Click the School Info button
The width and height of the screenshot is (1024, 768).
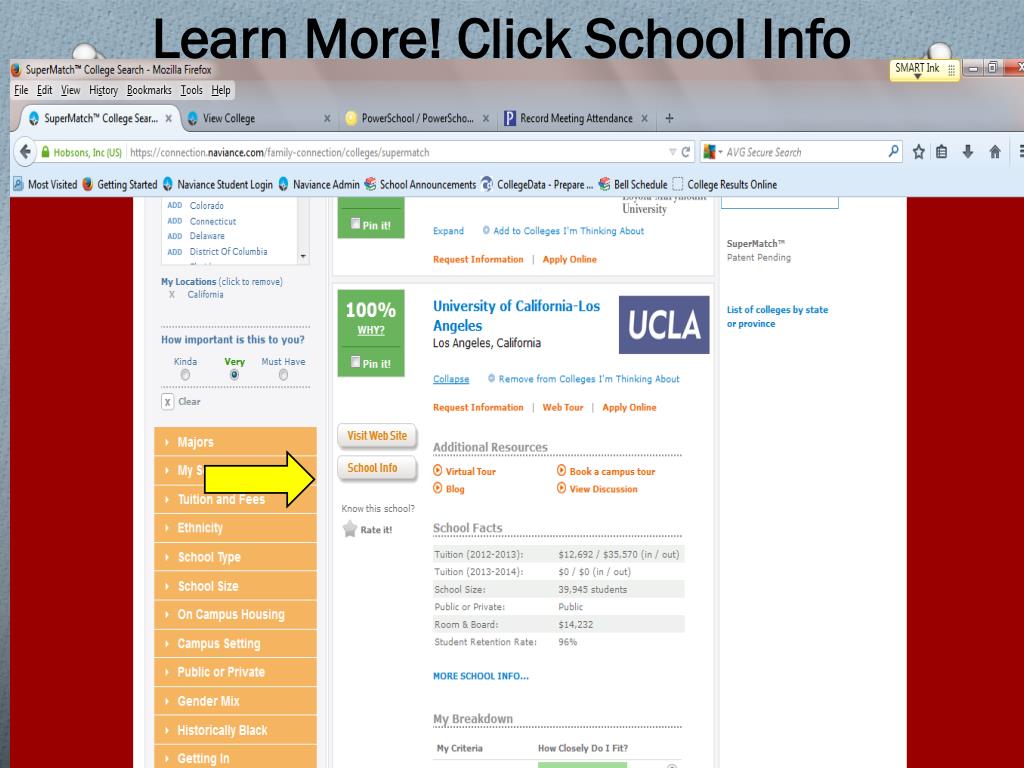(377, 468)
